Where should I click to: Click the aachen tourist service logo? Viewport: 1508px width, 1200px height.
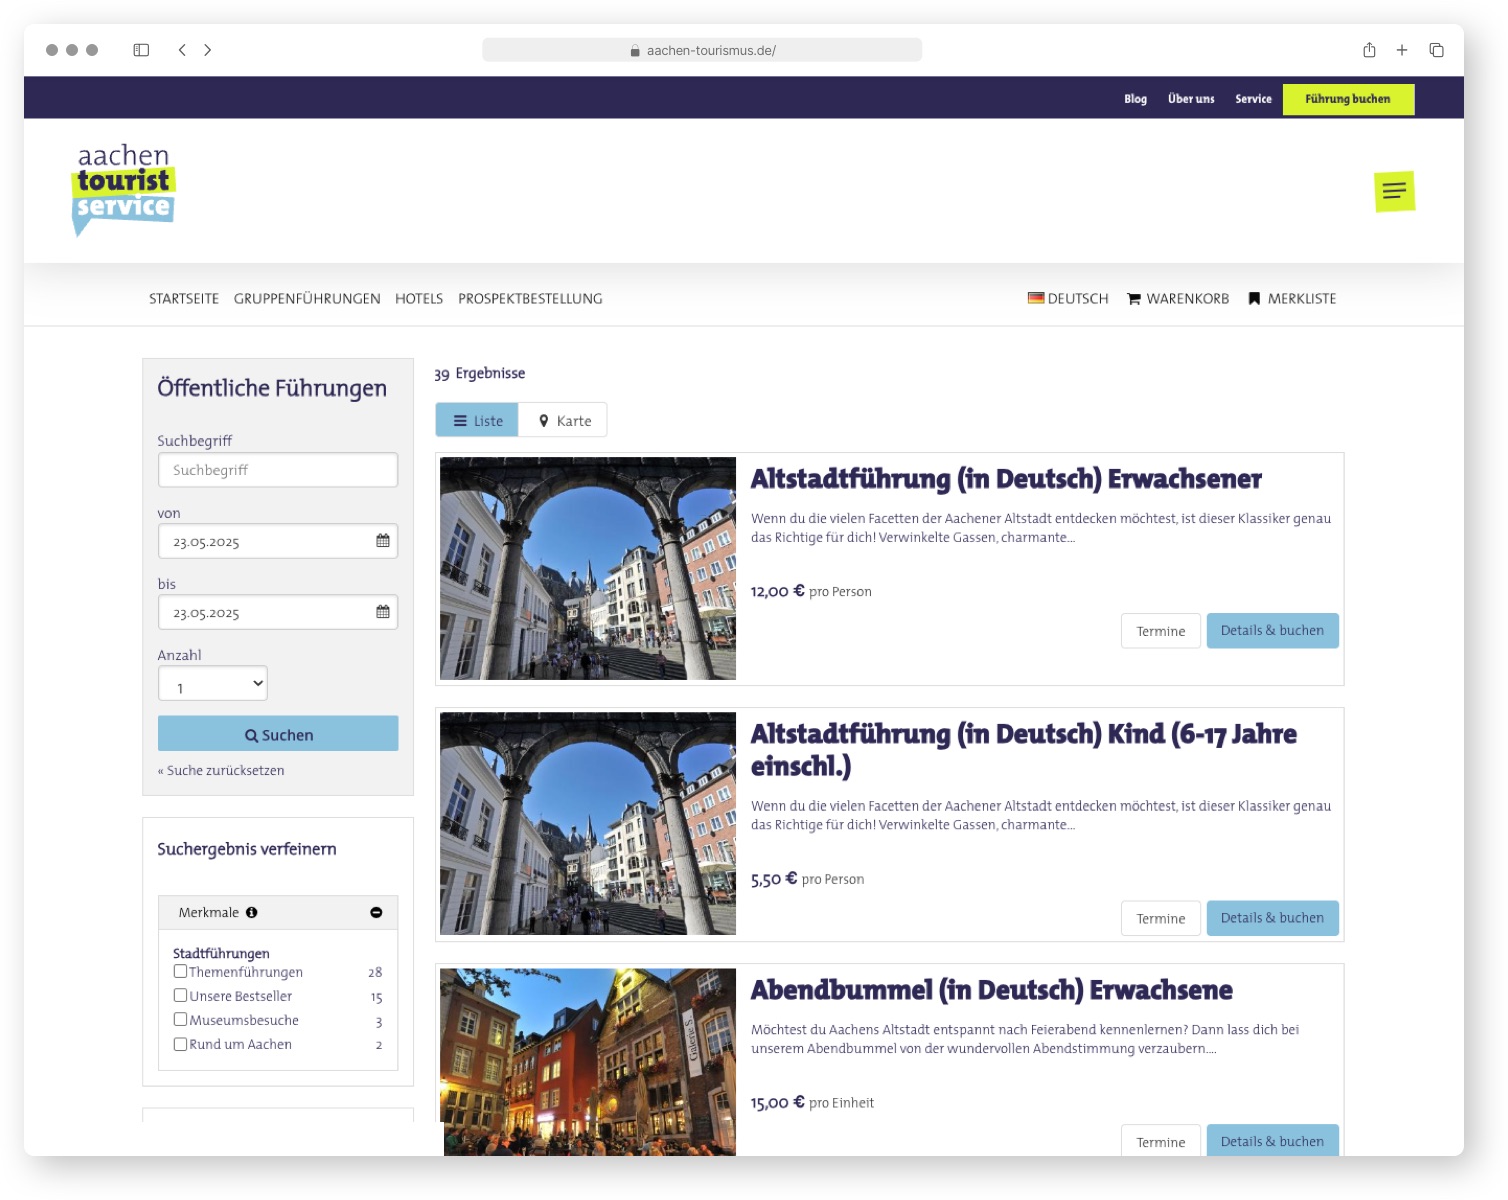coord(124,189)
